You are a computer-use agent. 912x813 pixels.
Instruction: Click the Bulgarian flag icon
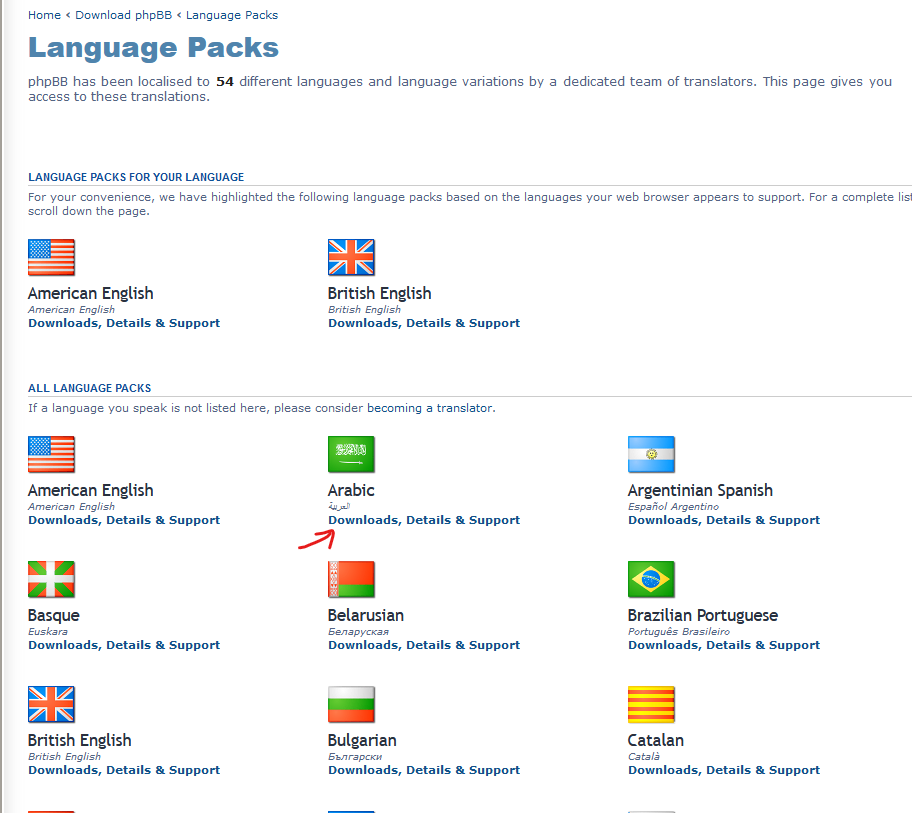click(x=351, y=704)
